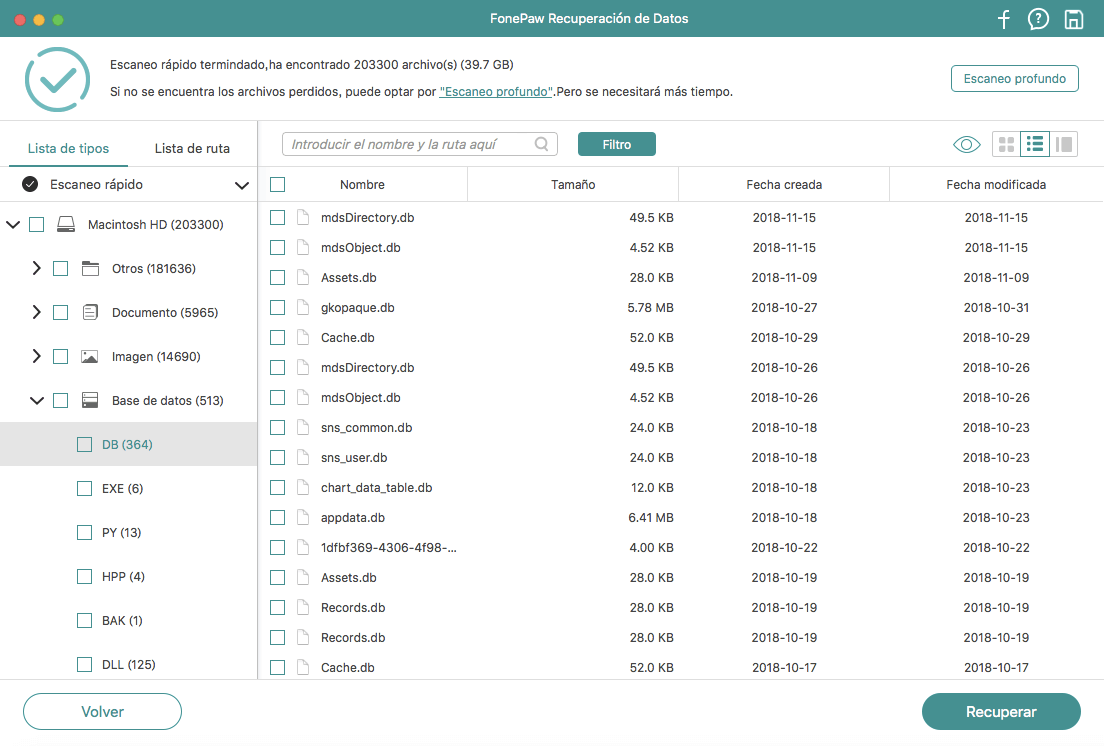Select the first Records.db file

680,607
